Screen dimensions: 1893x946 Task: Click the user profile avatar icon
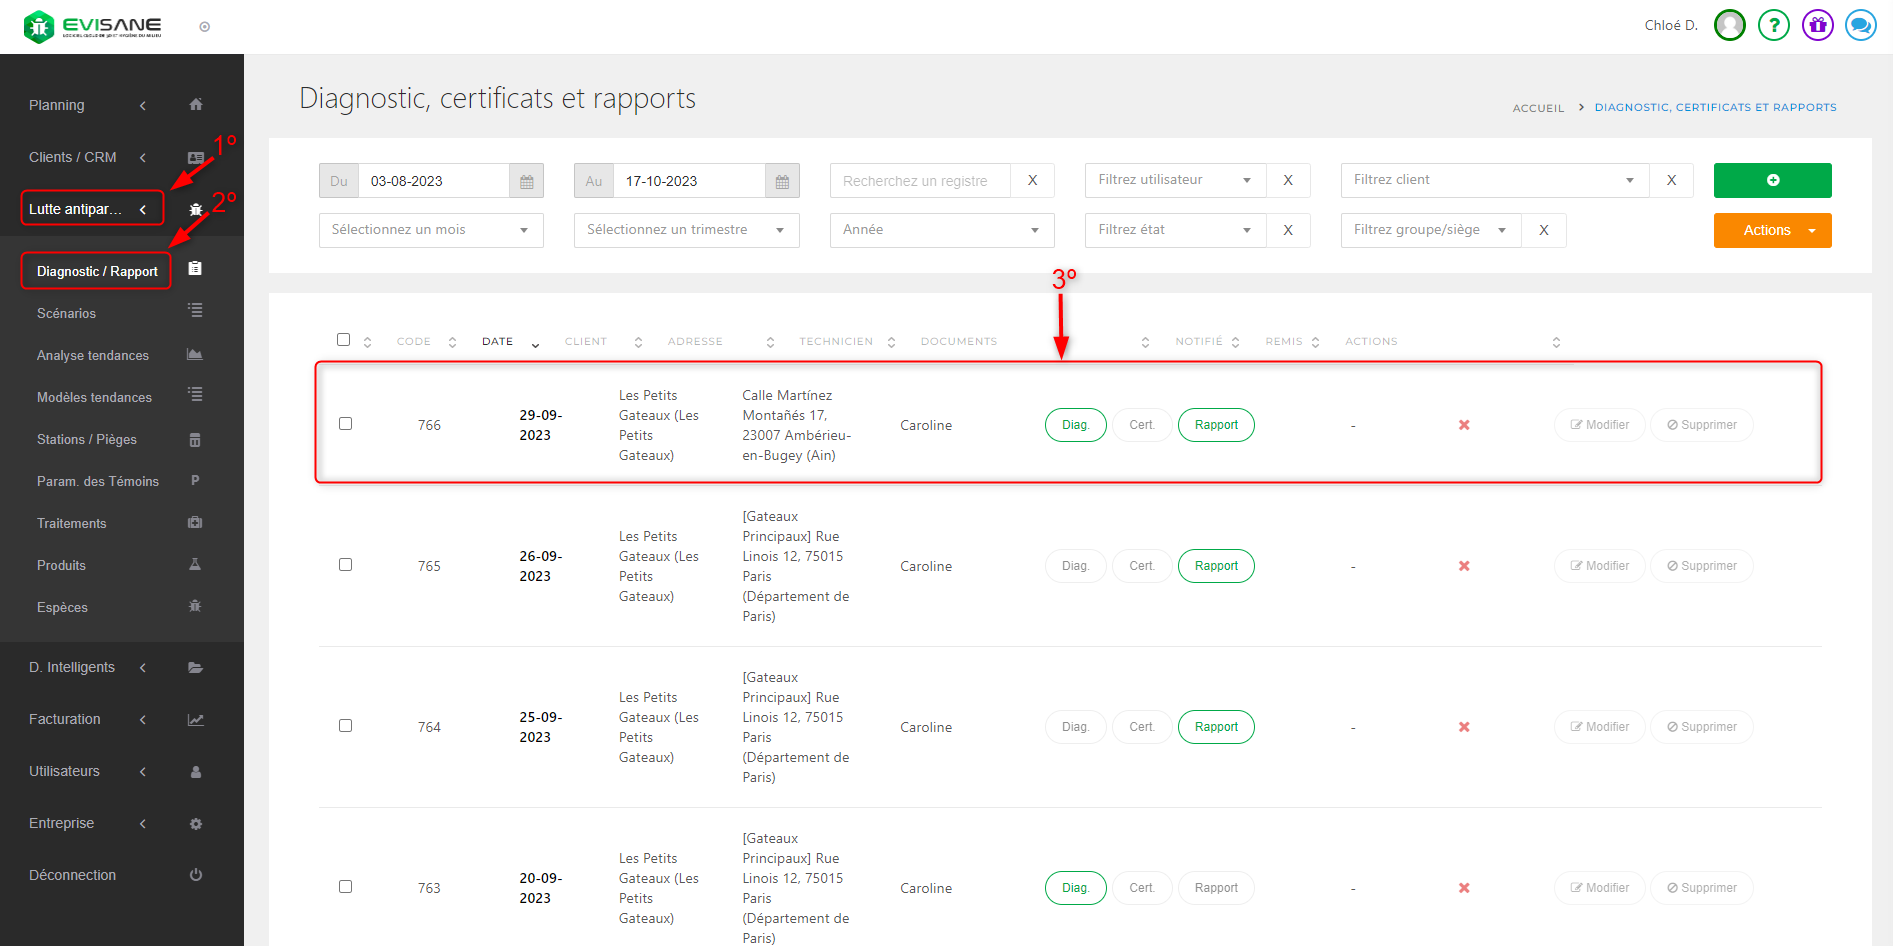(1729, 25)
